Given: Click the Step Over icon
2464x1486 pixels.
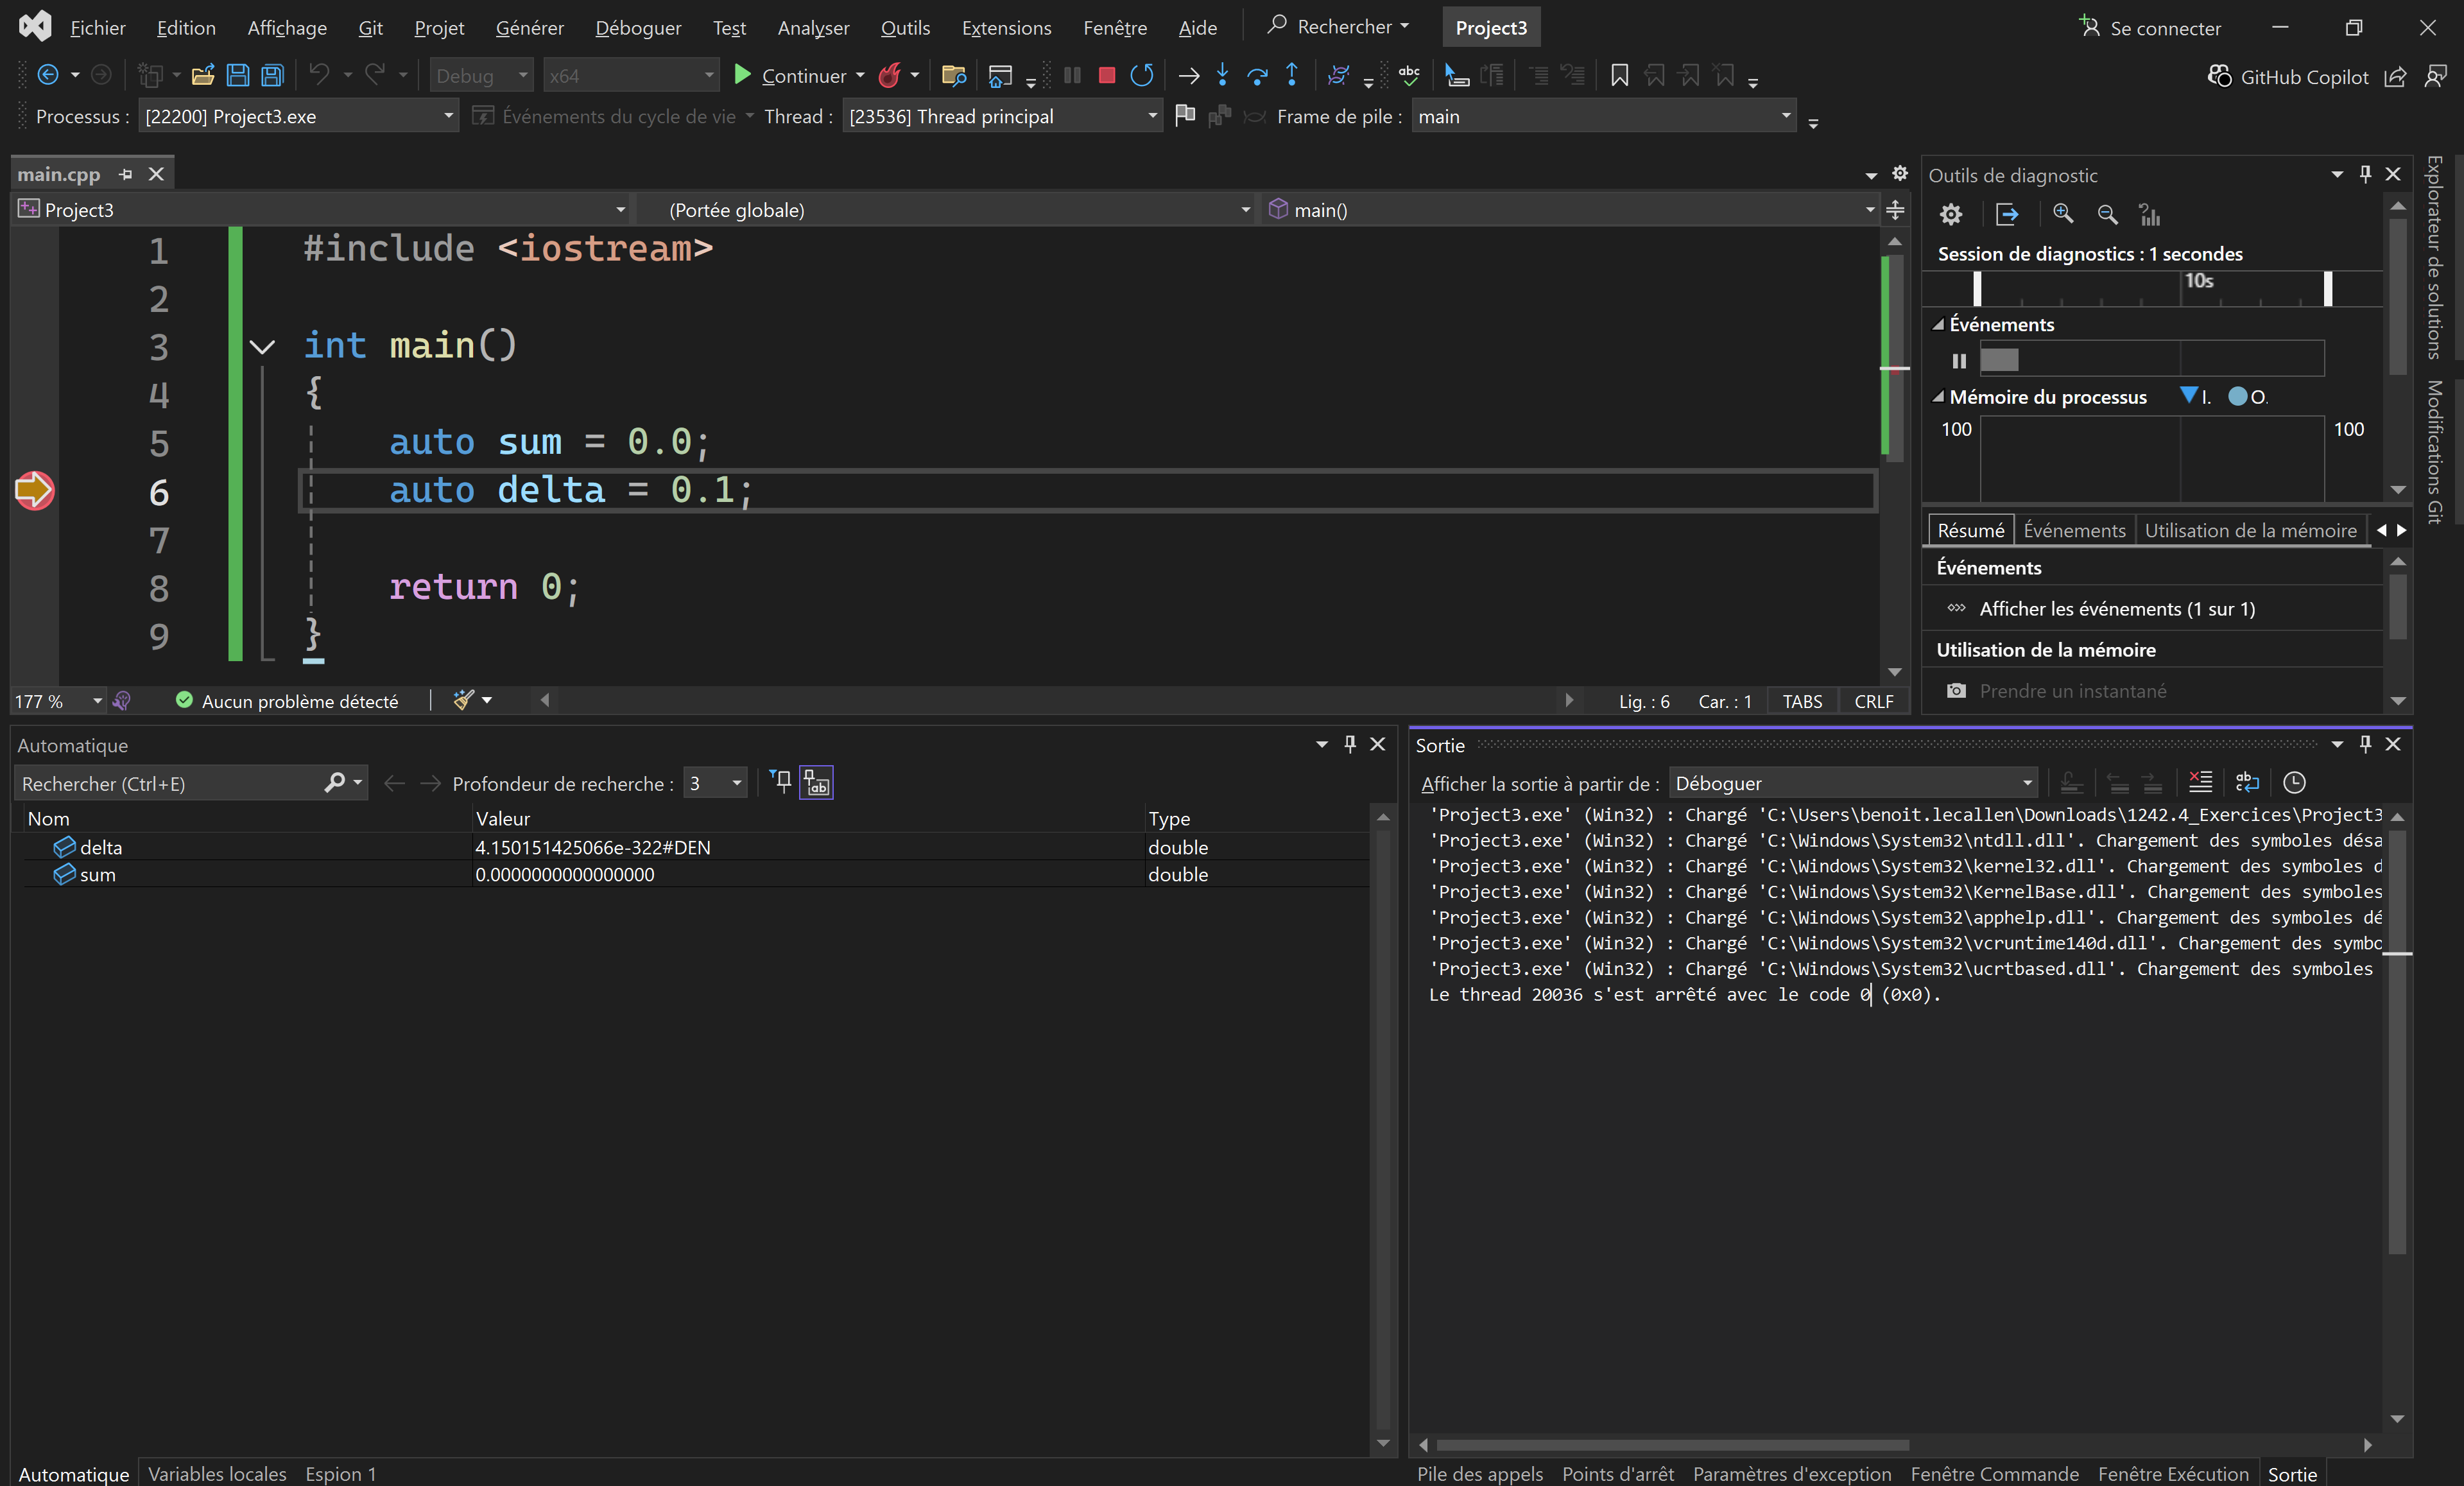Looking at the screenshot, I should coord(1257,76).
